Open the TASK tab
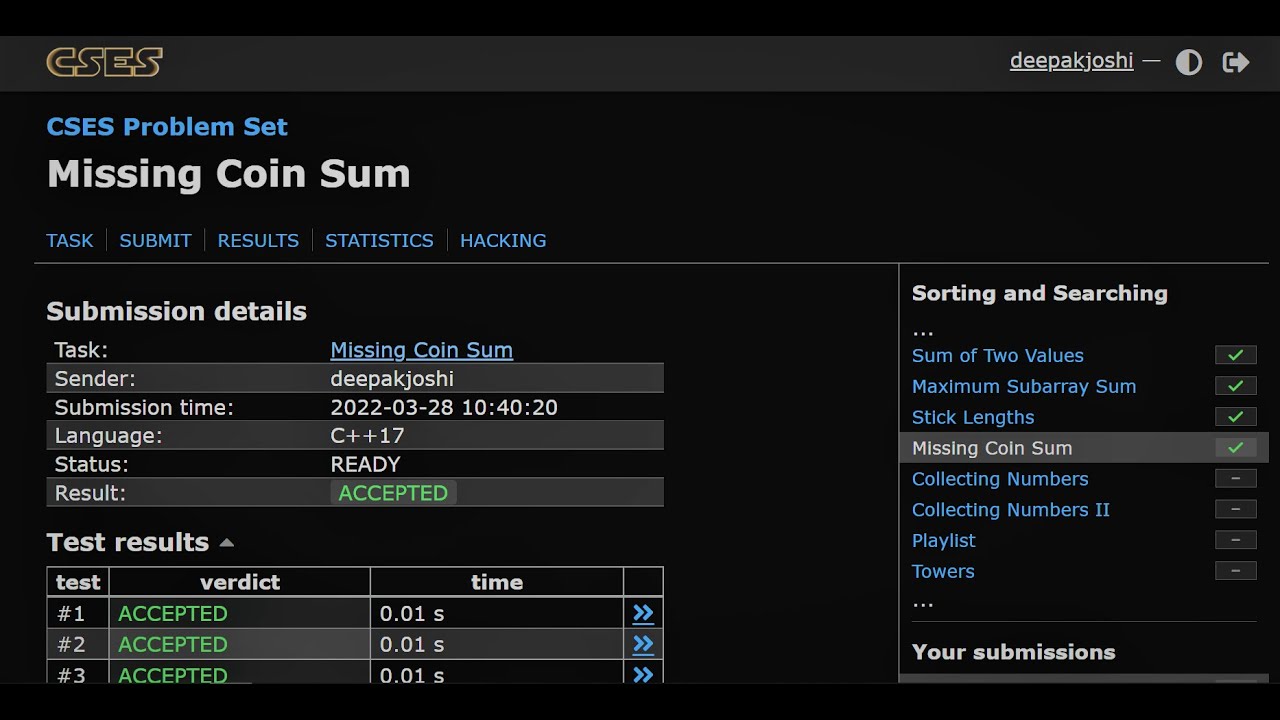Screen dimensions: 1280x720 coord(70,240)
